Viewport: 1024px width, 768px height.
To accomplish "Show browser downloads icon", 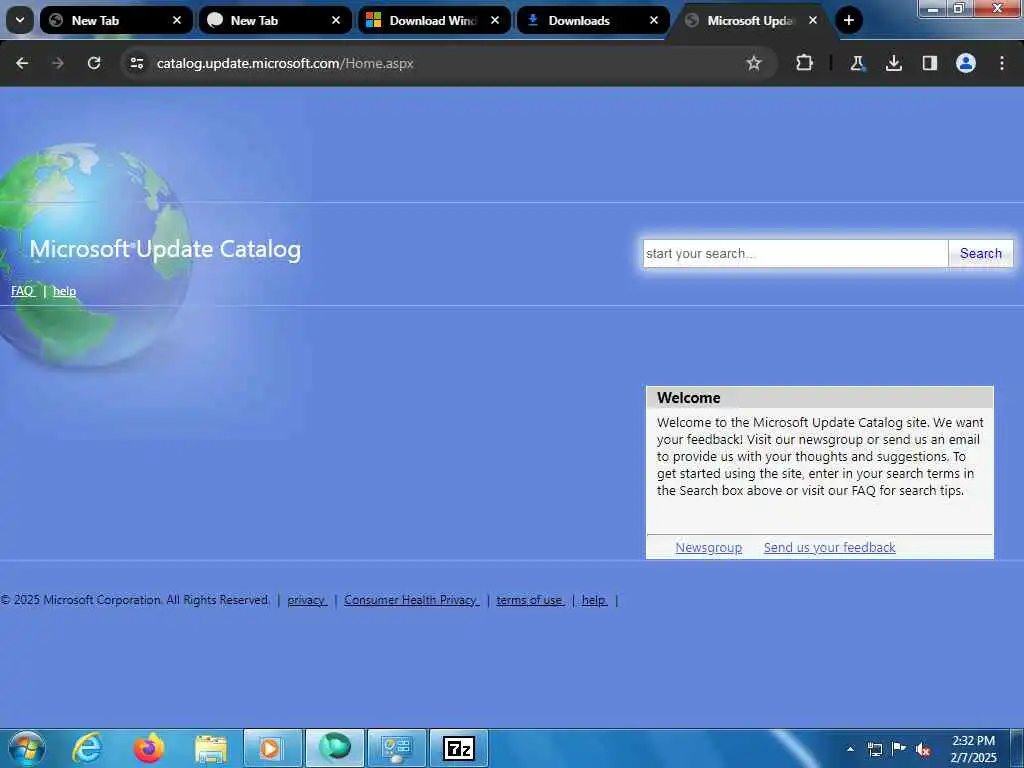I will [x=894, y=63].
